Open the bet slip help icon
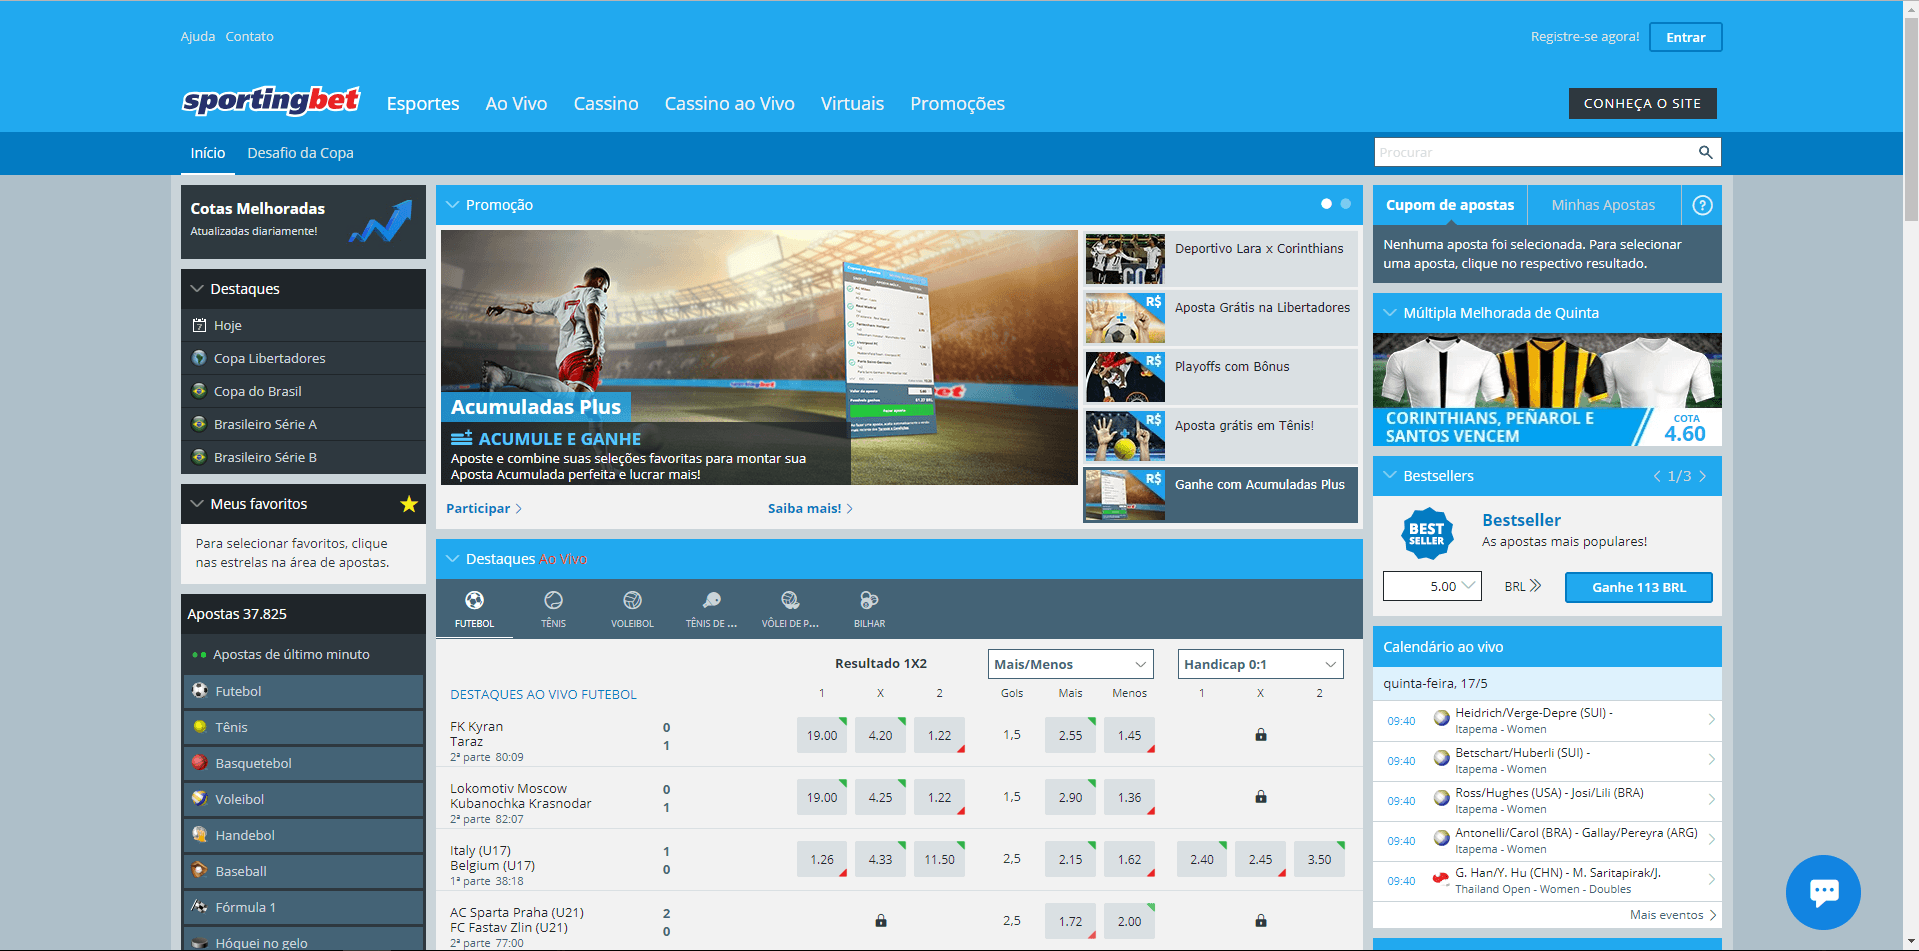 pos(1702,205)
